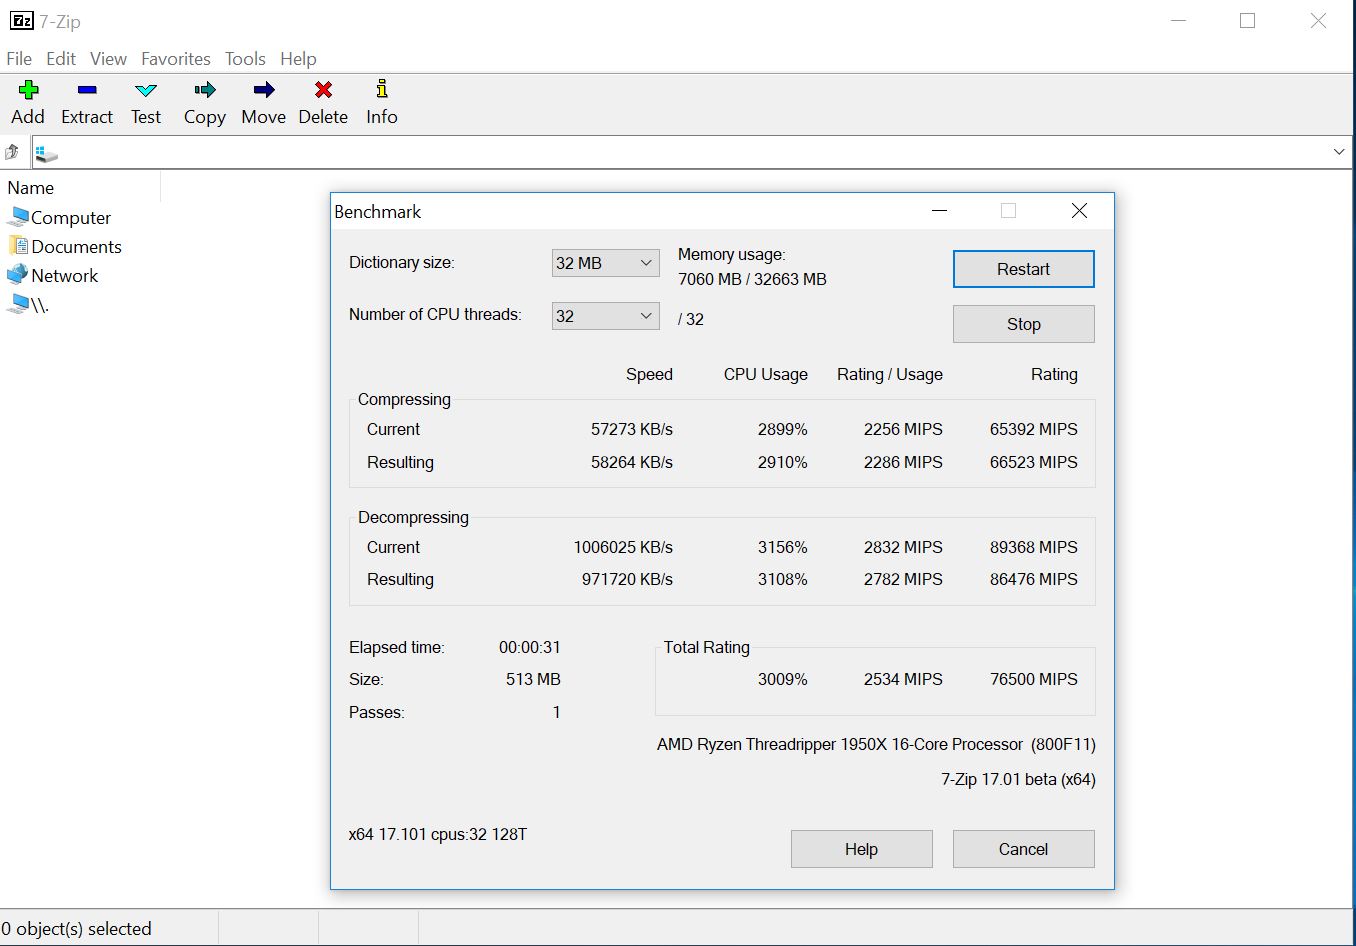Open the File menu

click(x=19, y=59)
